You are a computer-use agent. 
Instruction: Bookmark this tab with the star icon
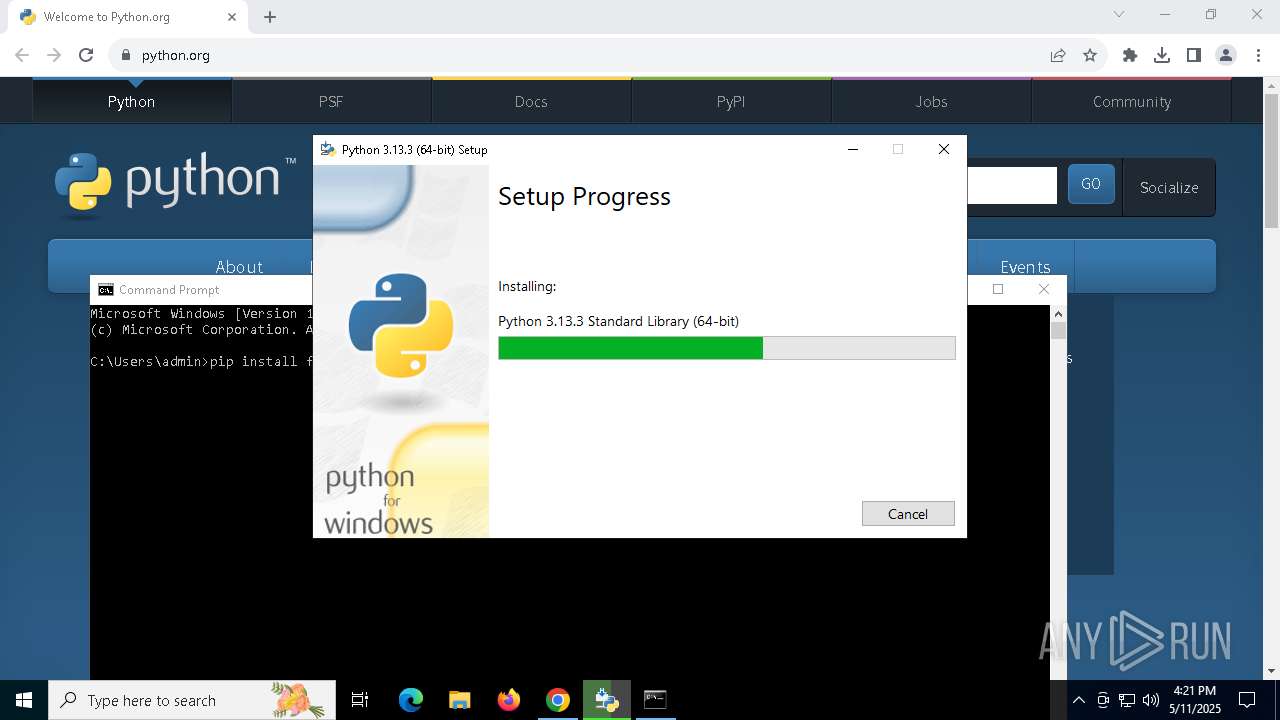(1090, 55)
